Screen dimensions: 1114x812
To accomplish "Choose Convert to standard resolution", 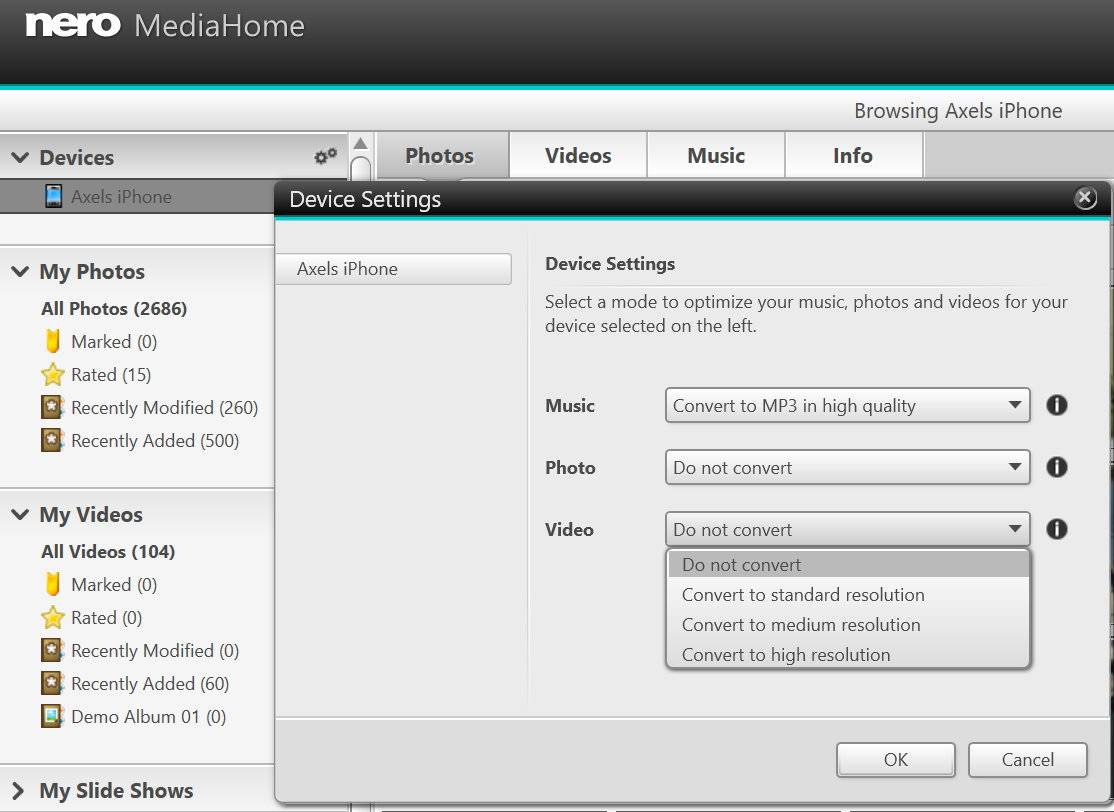I will click(848, 595).
